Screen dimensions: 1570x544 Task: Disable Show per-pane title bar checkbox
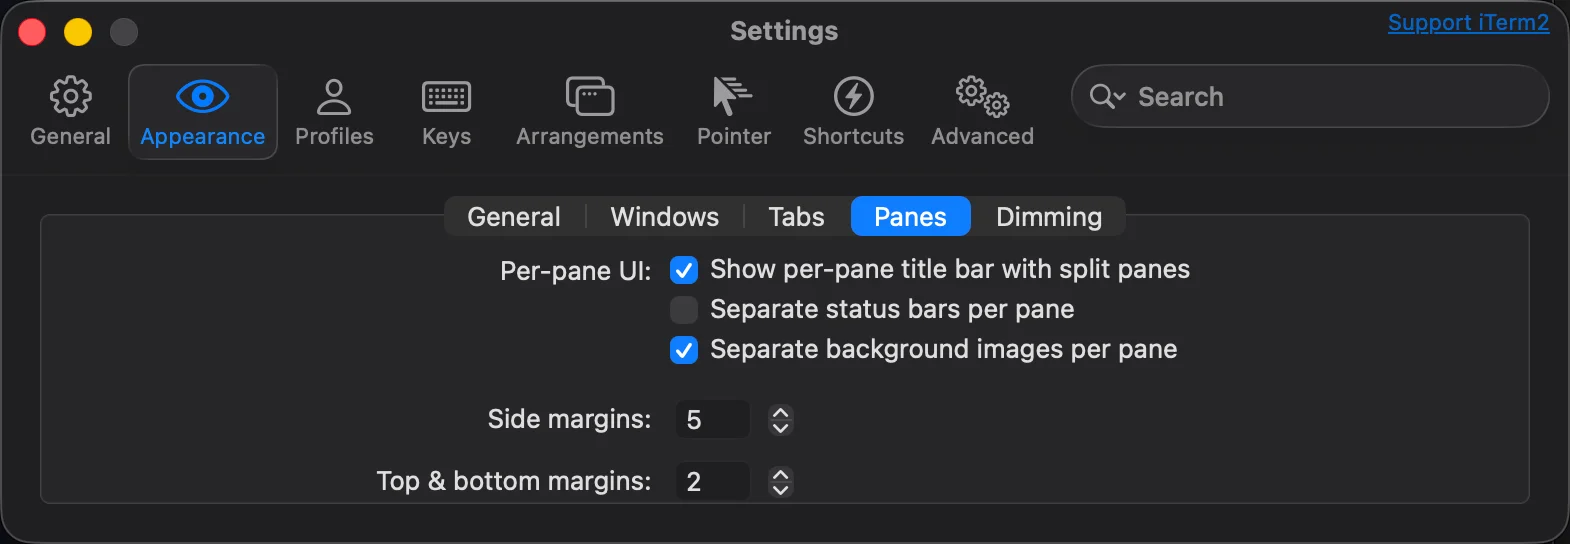(684, 270)
